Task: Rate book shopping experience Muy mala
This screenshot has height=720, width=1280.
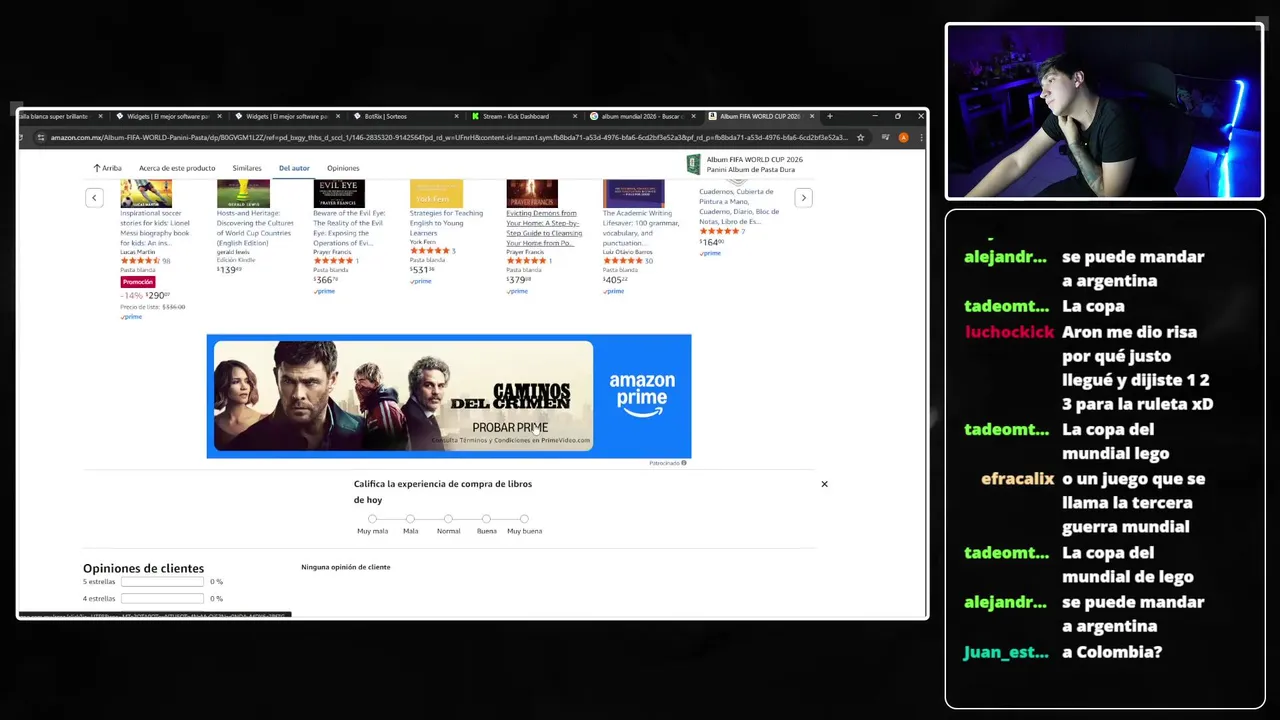Action: click(372, 519)
